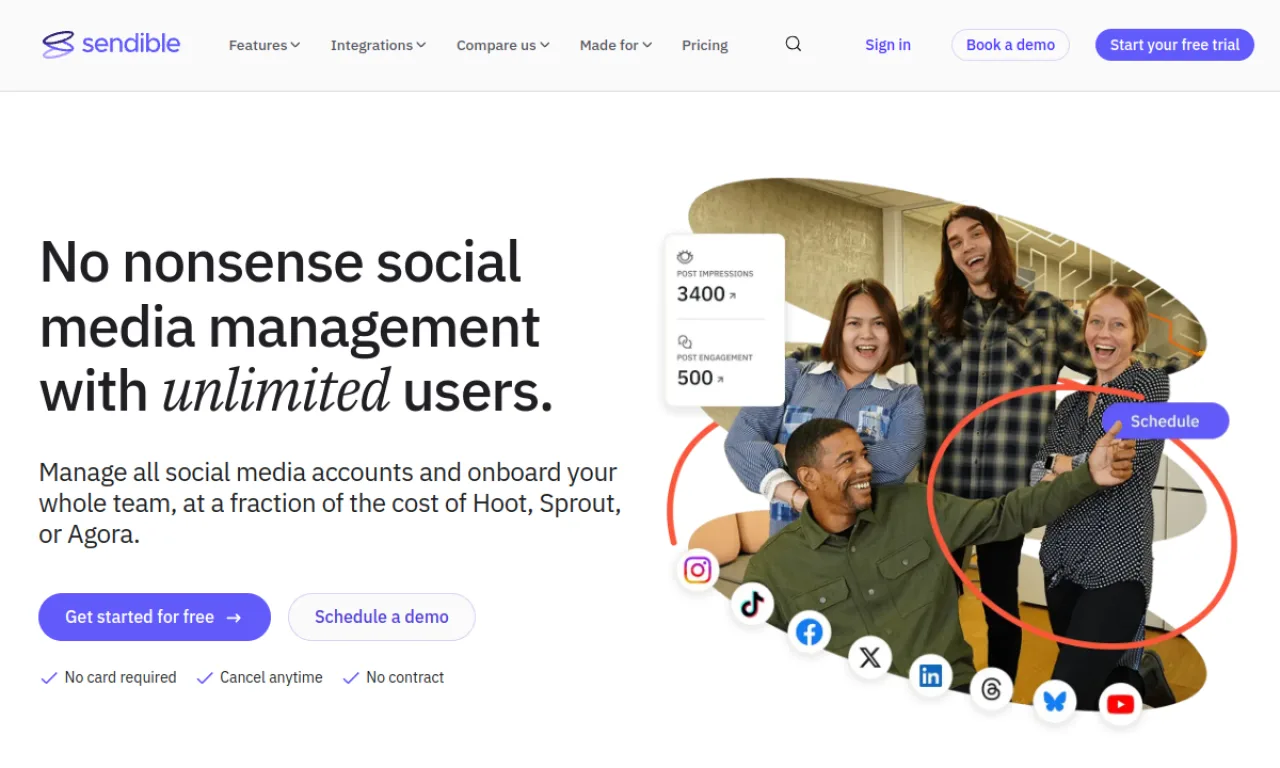Click the 3400 post impressions value
The width and height of the screenshot is (1280, 768).
701,294
